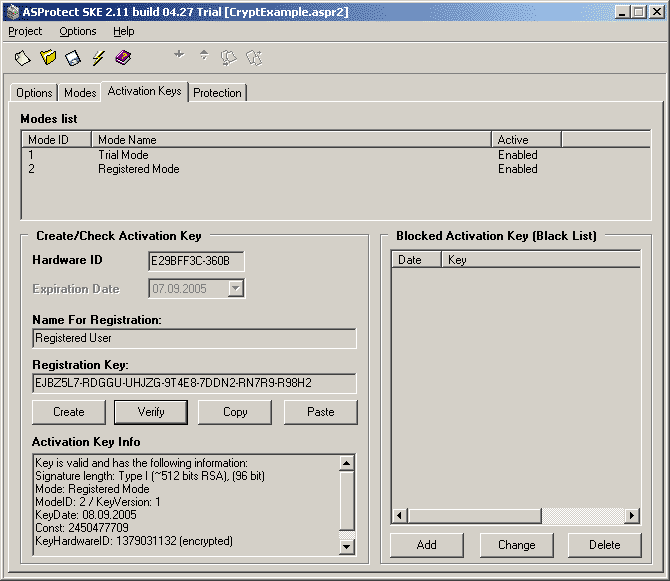Open the purple help book icon
670x581 pixels.
coord(123,57)
